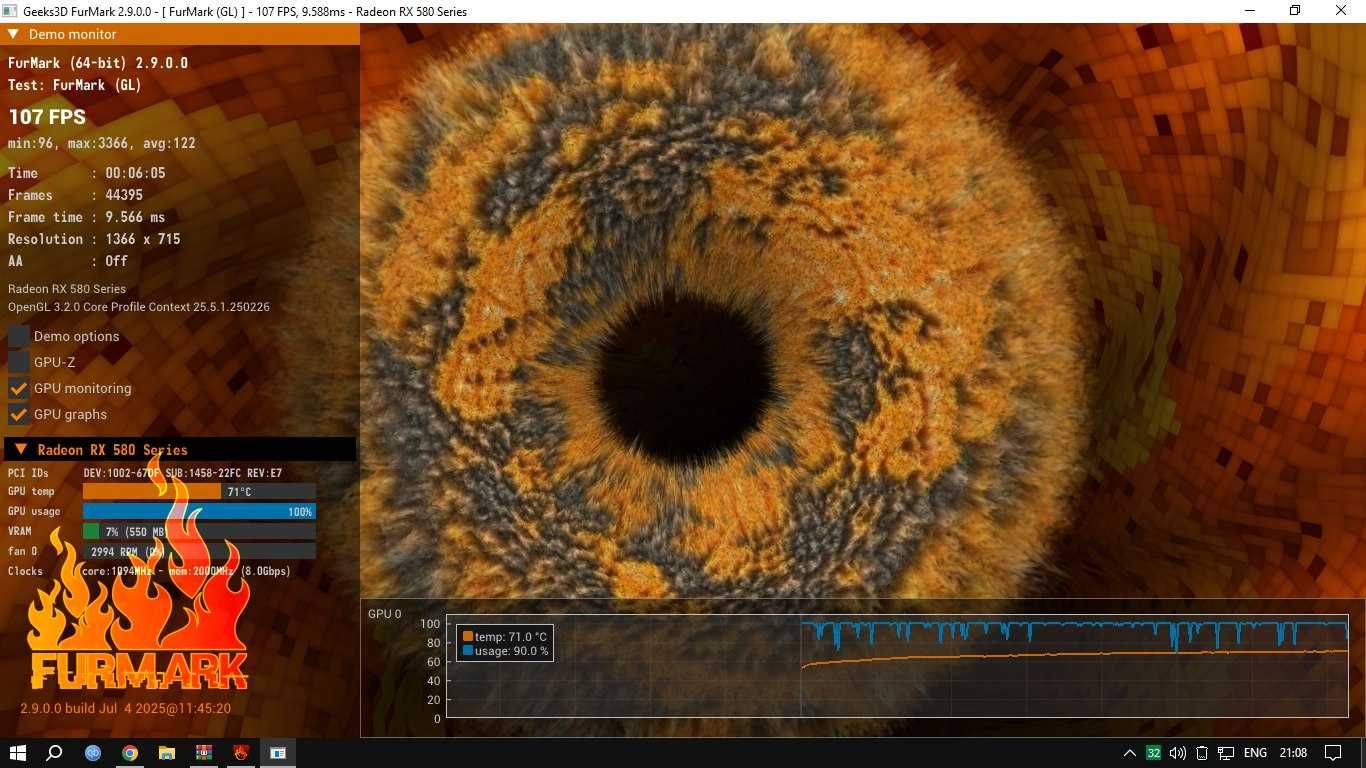
Task: Click the 'Test: FurMark (GL)' text
Action: click(x=75, y=85)
